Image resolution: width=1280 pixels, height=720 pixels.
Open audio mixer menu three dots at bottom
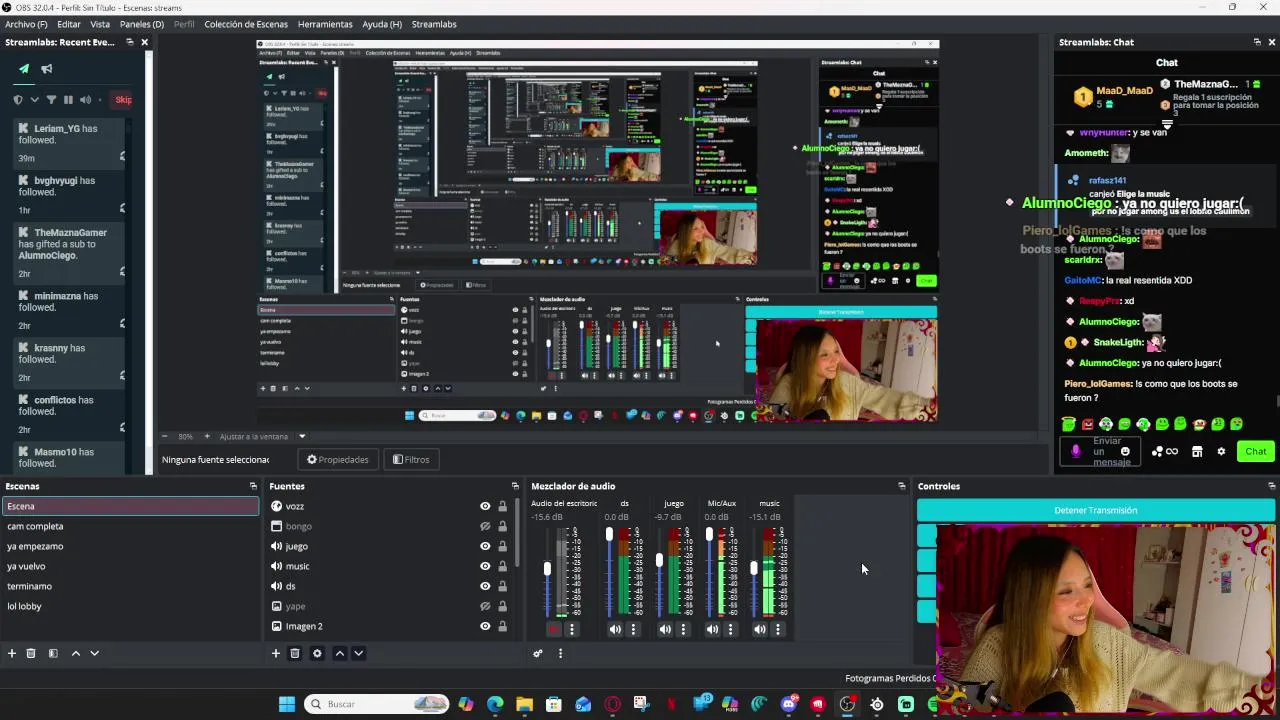(x=560, y=653)
